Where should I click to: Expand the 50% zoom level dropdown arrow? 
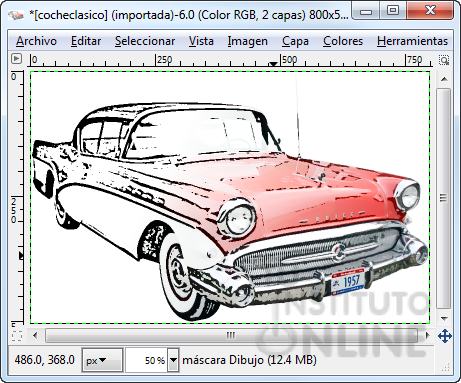pyautogui.click(x=173, y=360)
